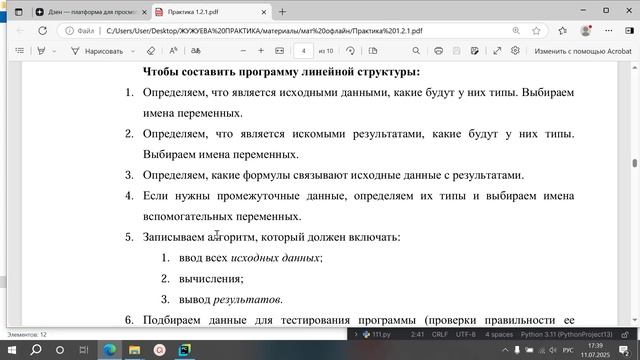Click the CRLF line separator indicator
Viewport: 640px width, 360px height.
pos(440,334)
